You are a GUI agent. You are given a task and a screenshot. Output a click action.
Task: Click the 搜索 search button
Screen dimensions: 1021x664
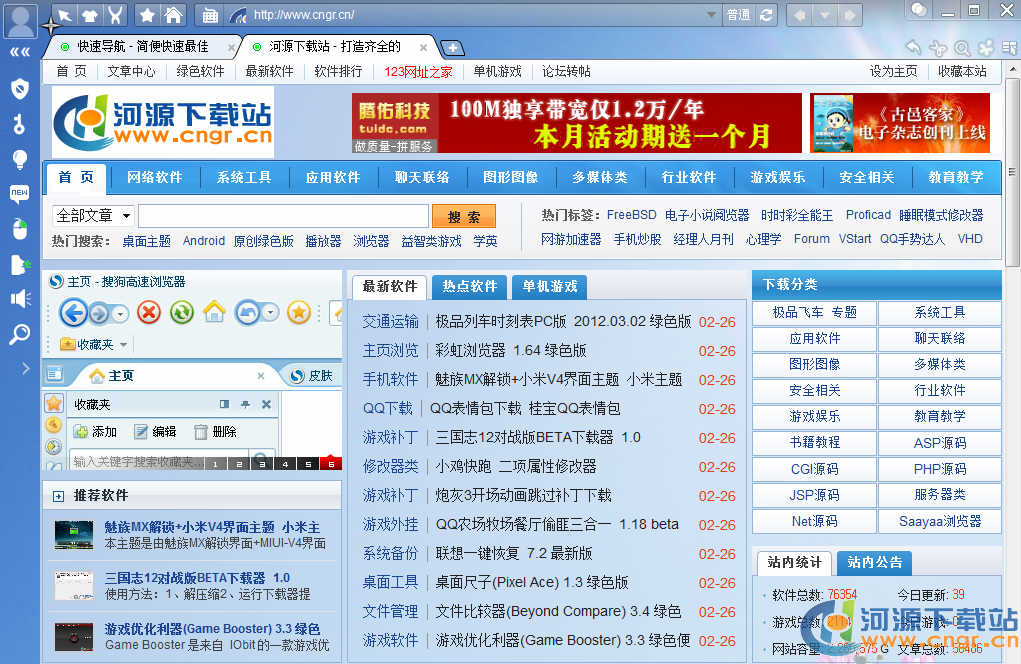[463, 218]
